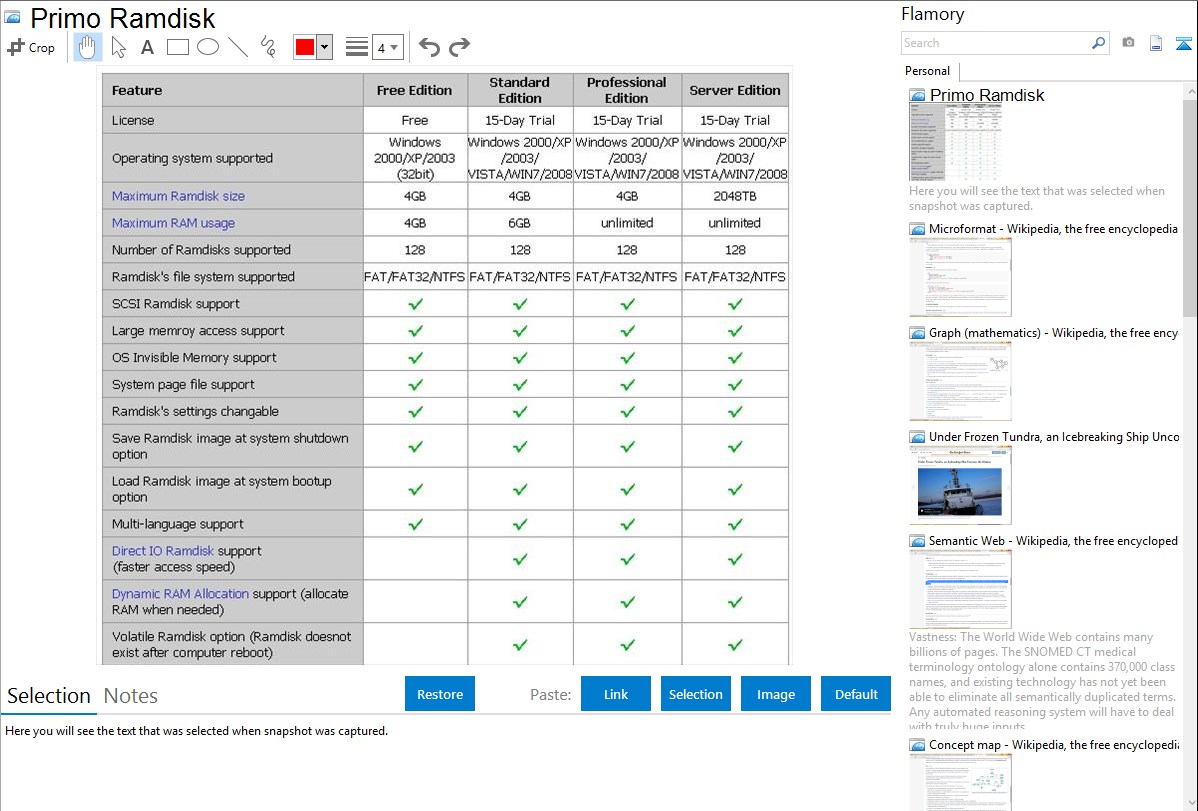The image size is (1198, 811).
Task: Undo the last edit
Action: 429,47
